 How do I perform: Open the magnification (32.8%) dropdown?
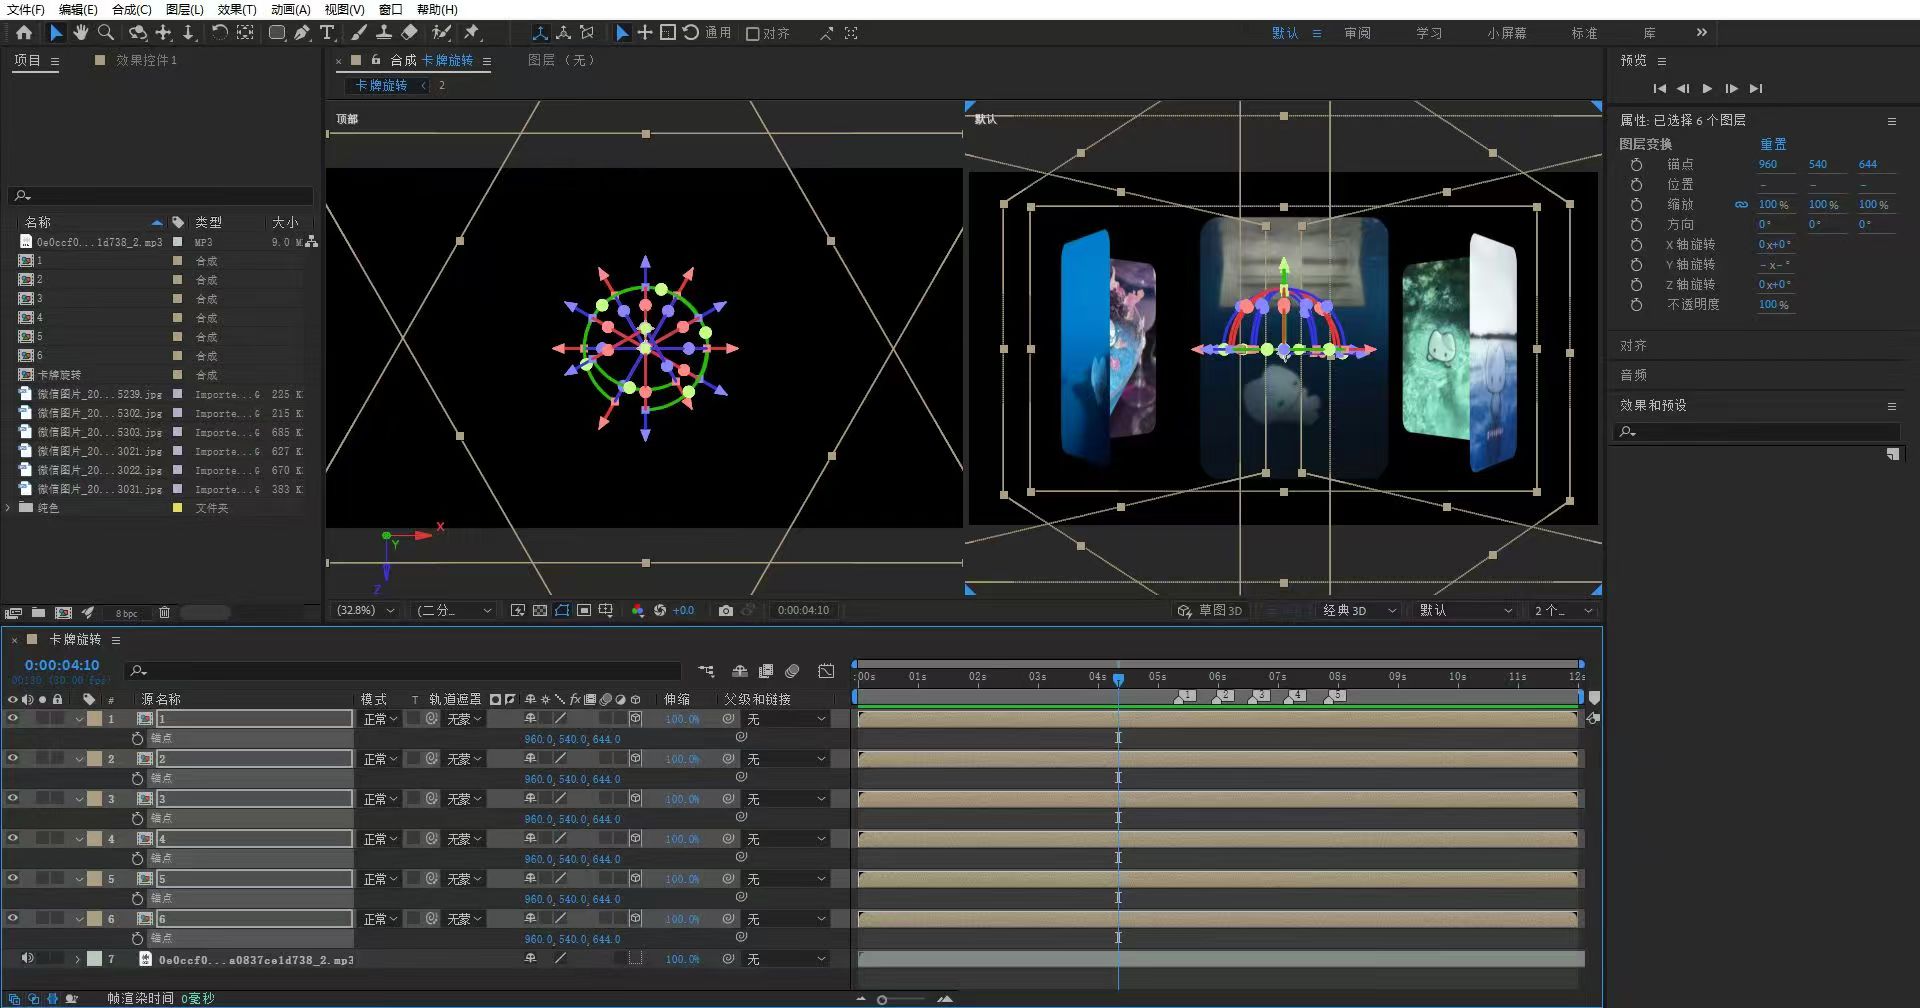[x=366, y=610]
